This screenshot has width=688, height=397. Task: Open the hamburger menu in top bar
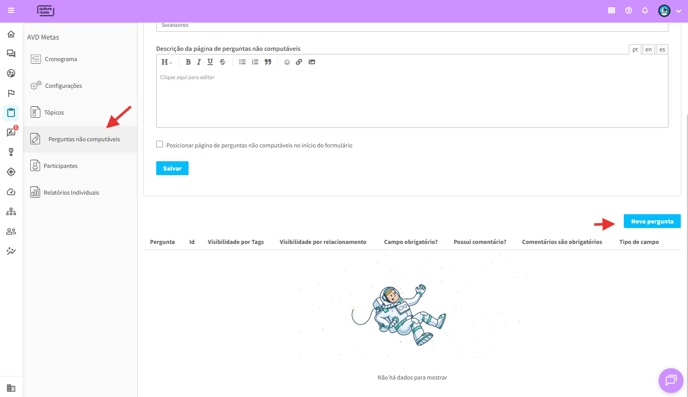coord(11,11)
